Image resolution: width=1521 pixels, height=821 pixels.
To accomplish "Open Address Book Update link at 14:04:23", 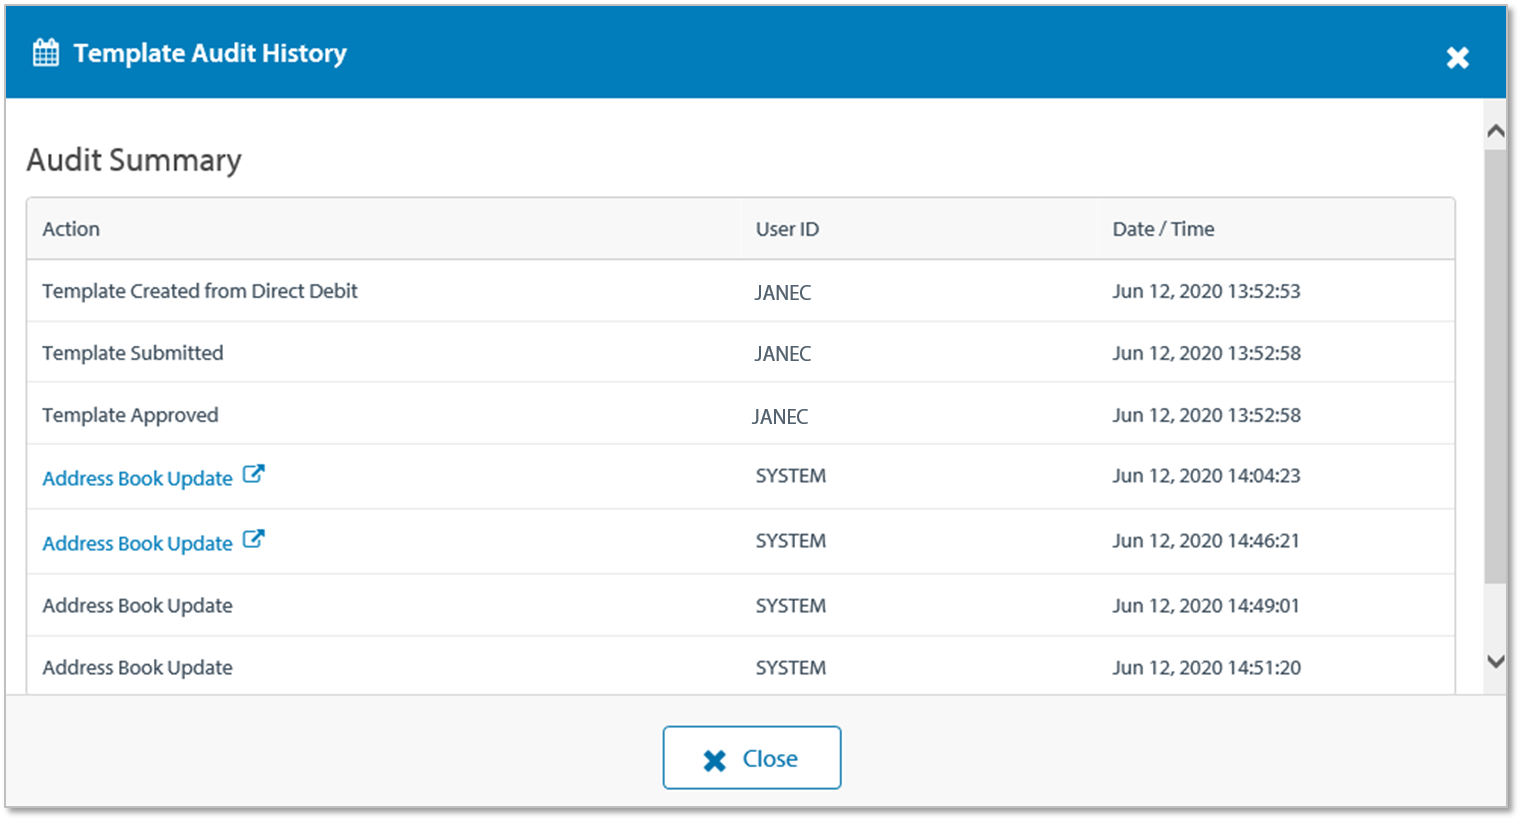I will [137, 479].
